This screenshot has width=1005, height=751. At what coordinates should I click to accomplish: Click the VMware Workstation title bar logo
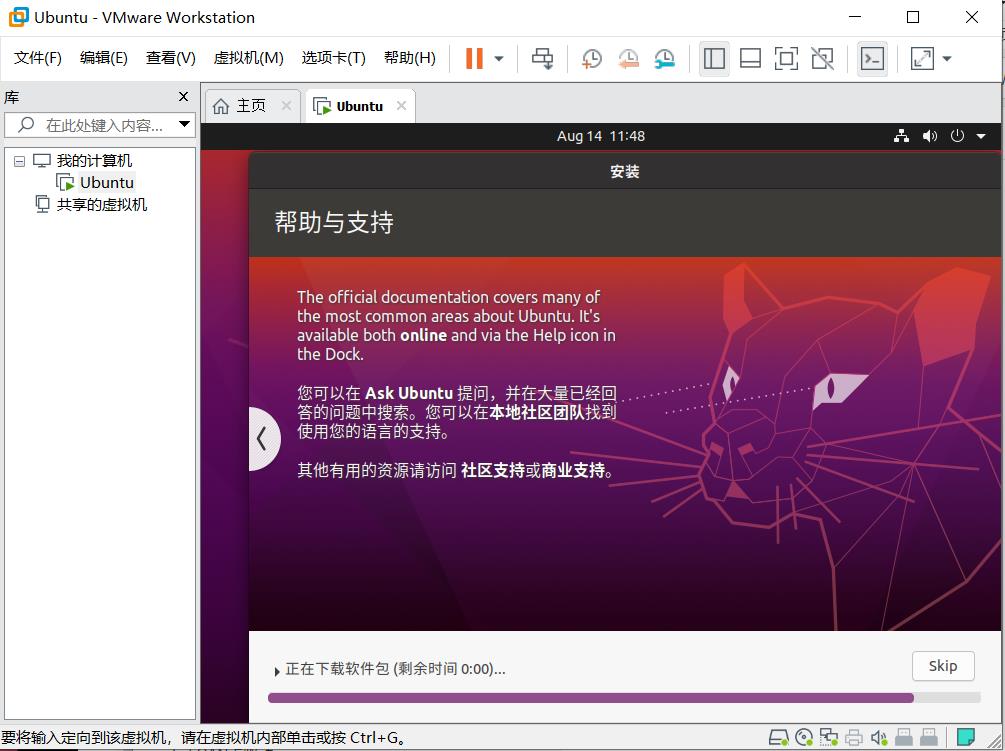click(19, 17)
